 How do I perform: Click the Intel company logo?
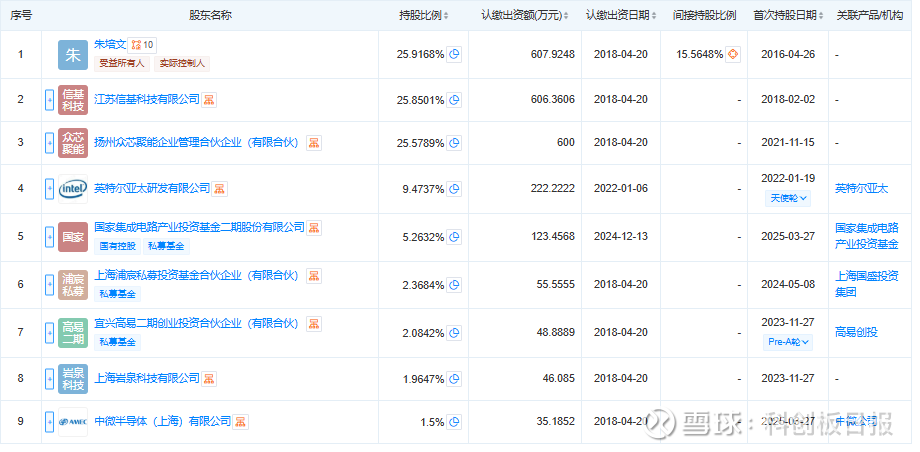coord(73,189)
